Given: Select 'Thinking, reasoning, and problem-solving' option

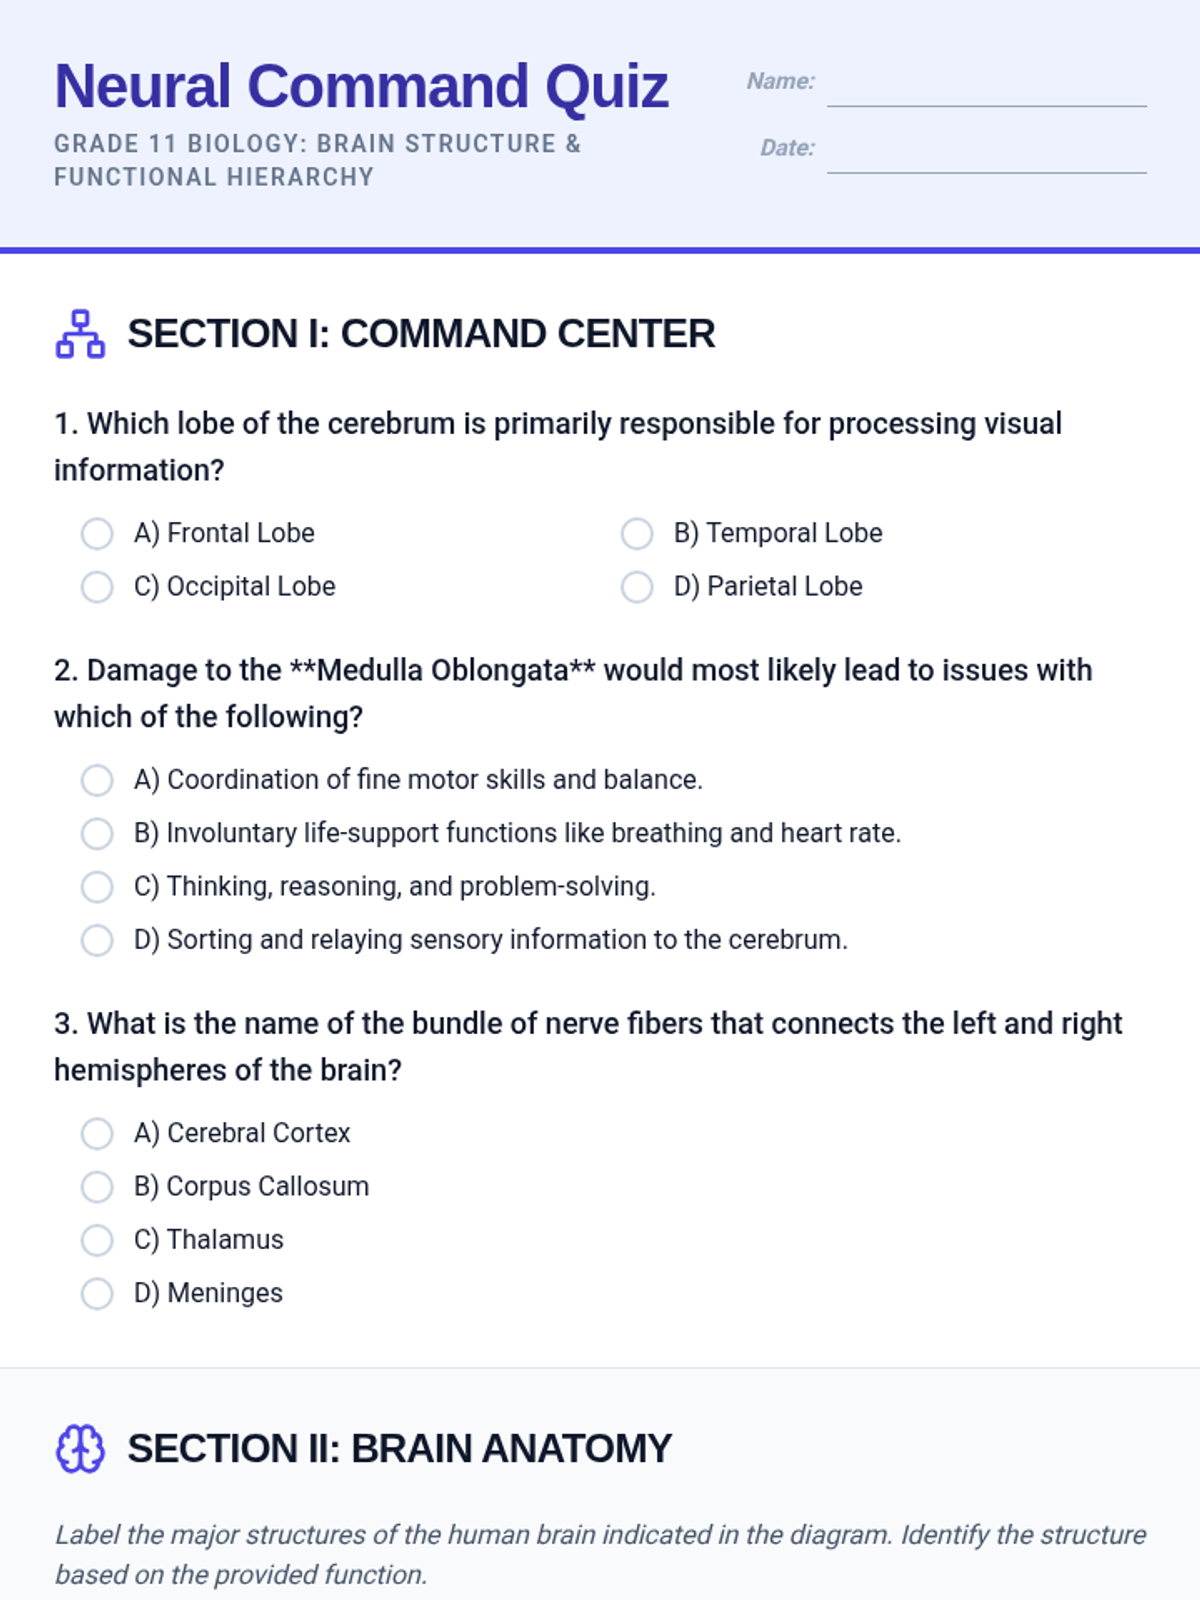Looking at the screenshot, I should (97, 887).
